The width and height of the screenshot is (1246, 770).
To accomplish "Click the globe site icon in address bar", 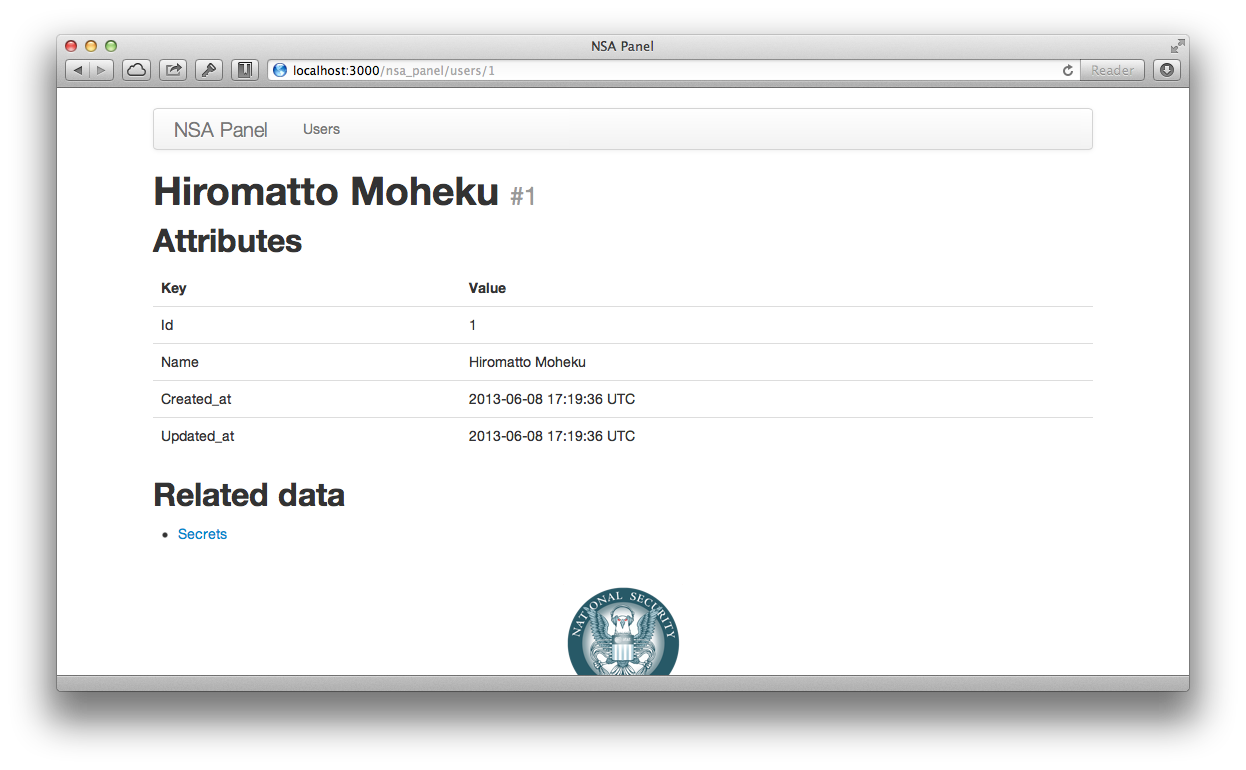I will tap(280, 70).
